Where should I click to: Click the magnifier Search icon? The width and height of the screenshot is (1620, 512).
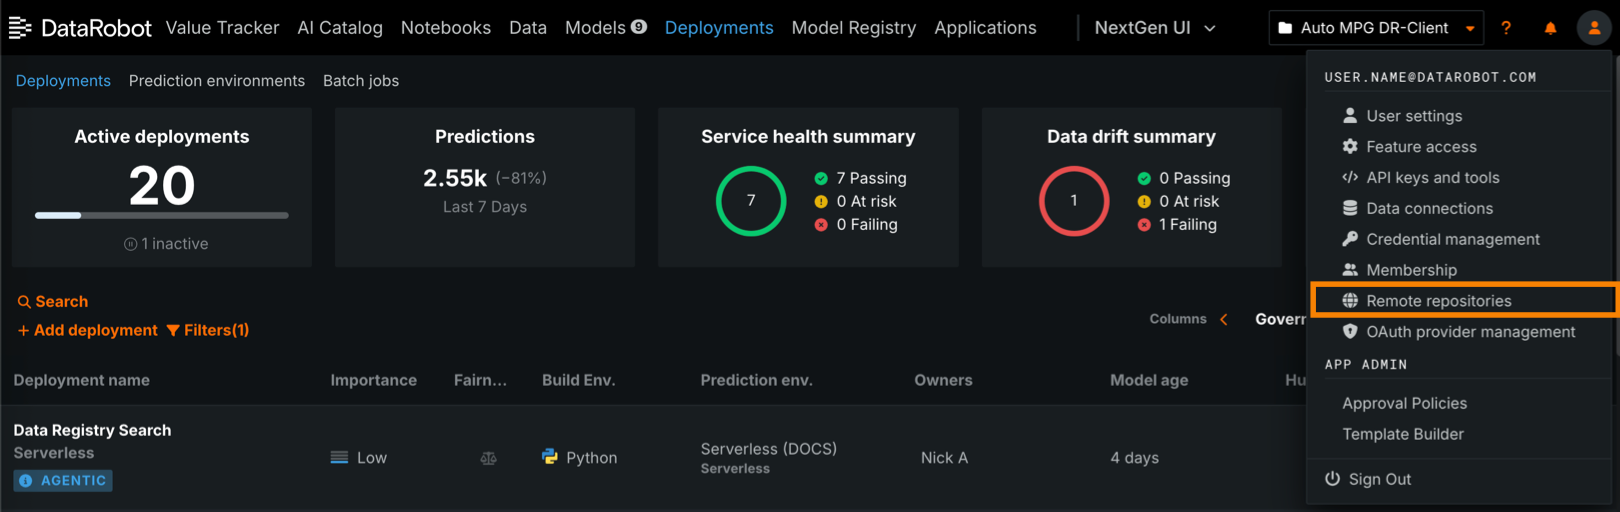point(24,302)
